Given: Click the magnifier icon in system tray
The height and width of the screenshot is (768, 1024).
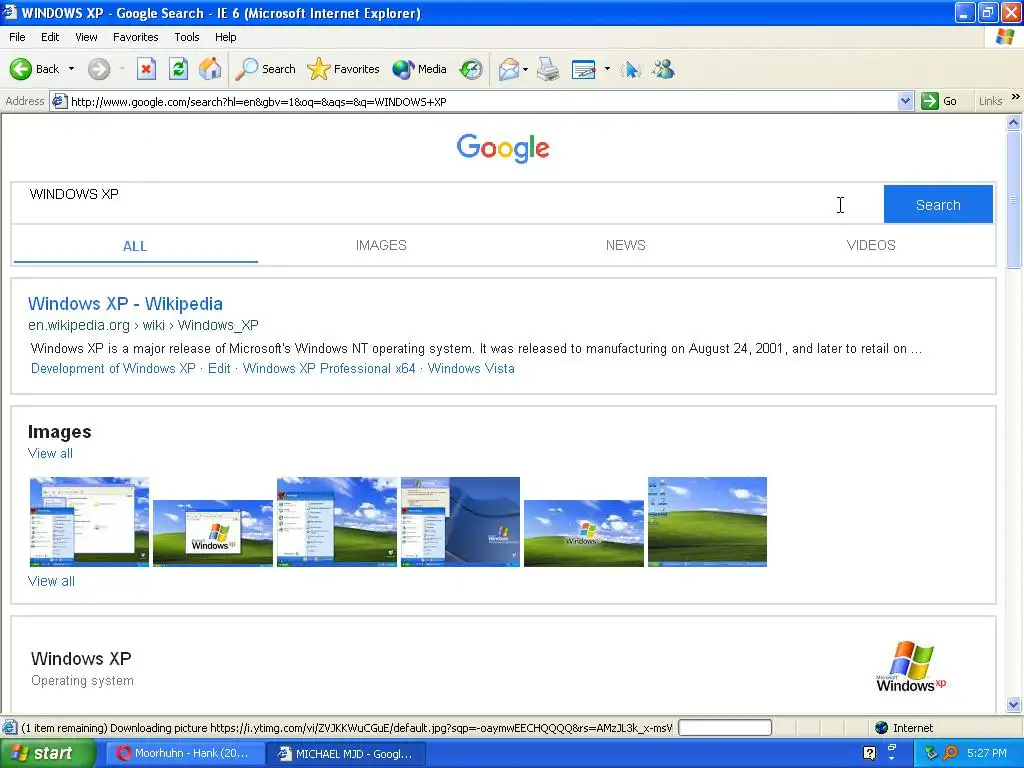Looking at the screenshot, I should coord(950,753).
